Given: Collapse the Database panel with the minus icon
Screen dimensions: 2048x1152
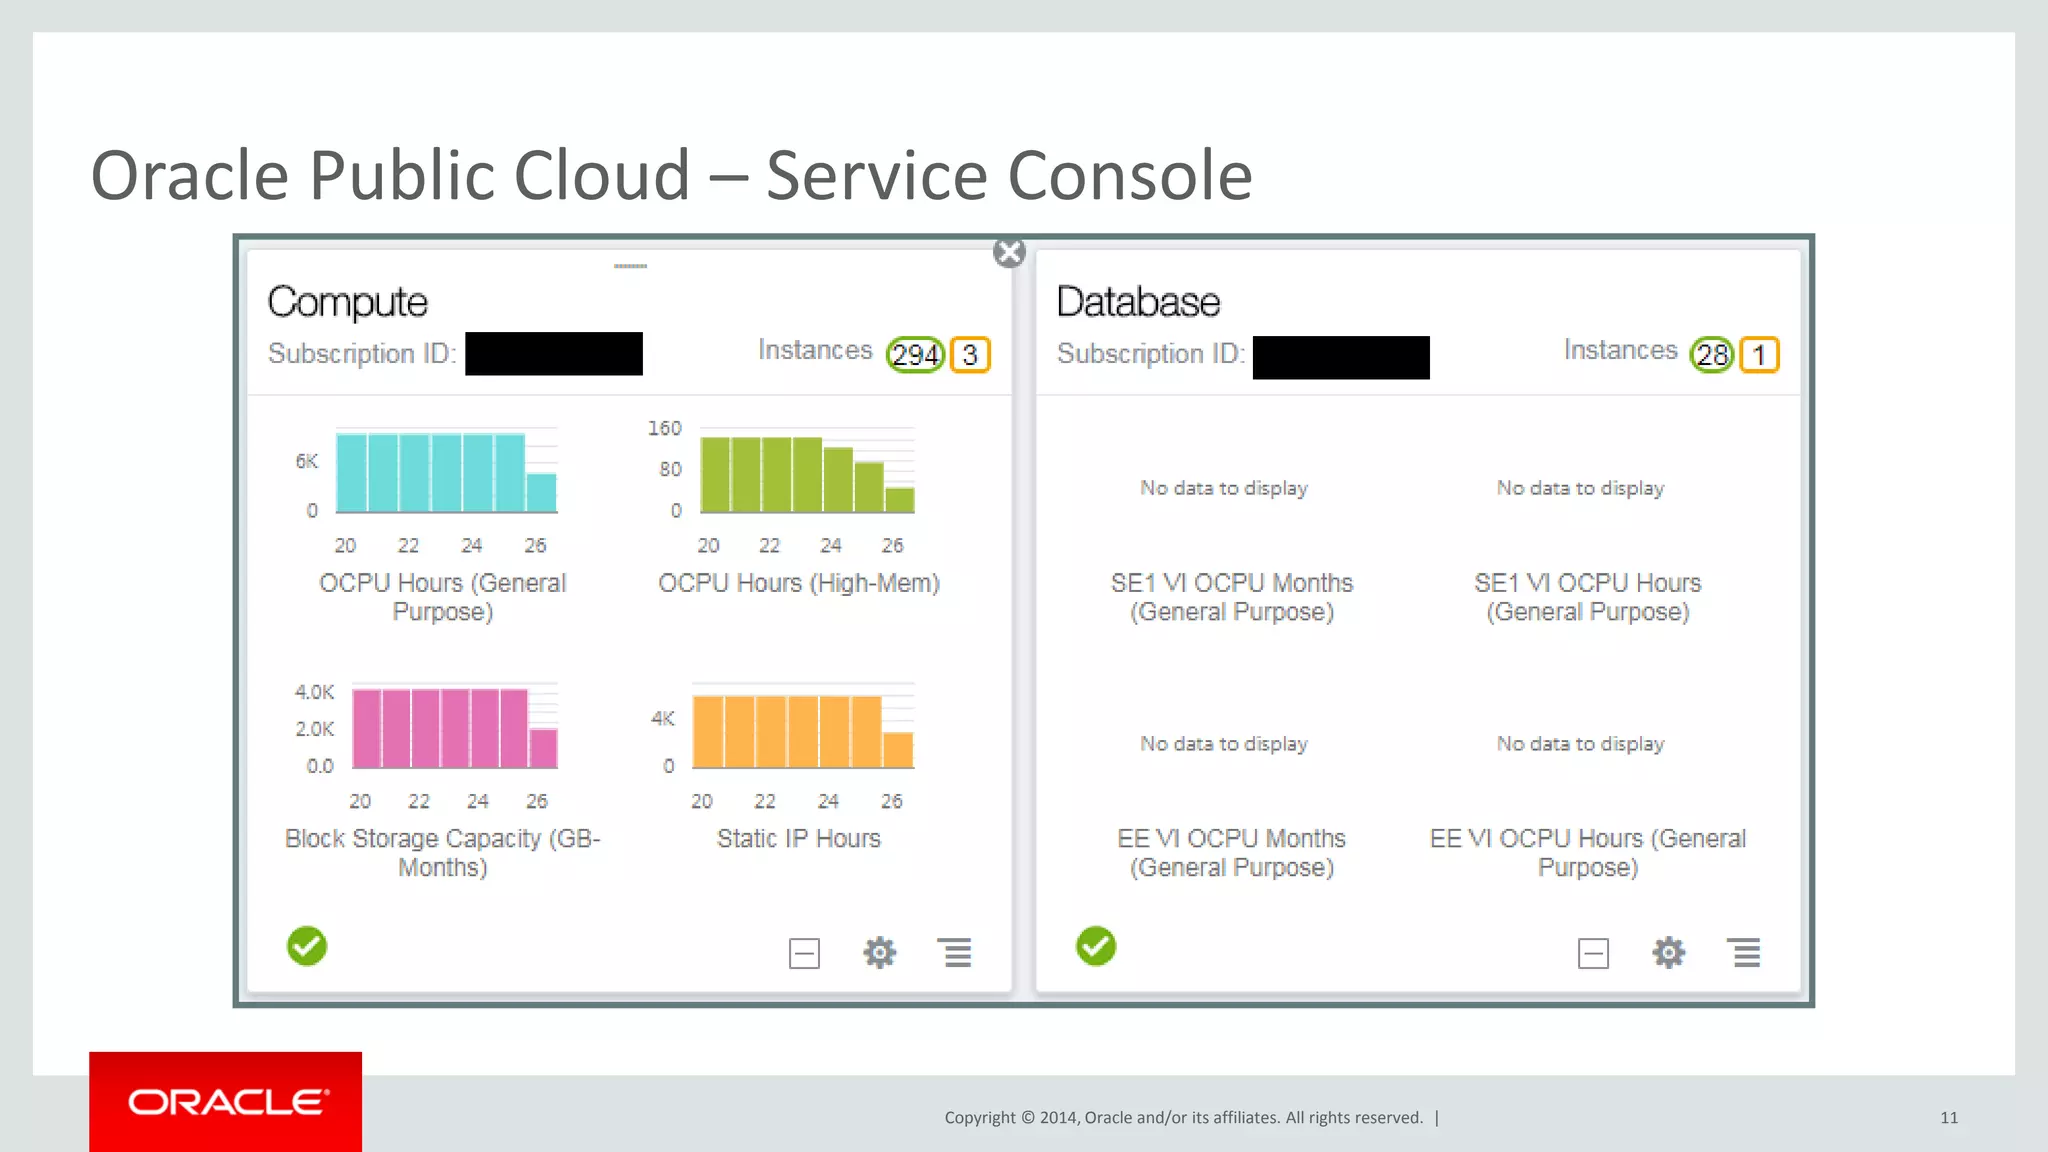Looking at the screenshot, I should pos(1593,953).
